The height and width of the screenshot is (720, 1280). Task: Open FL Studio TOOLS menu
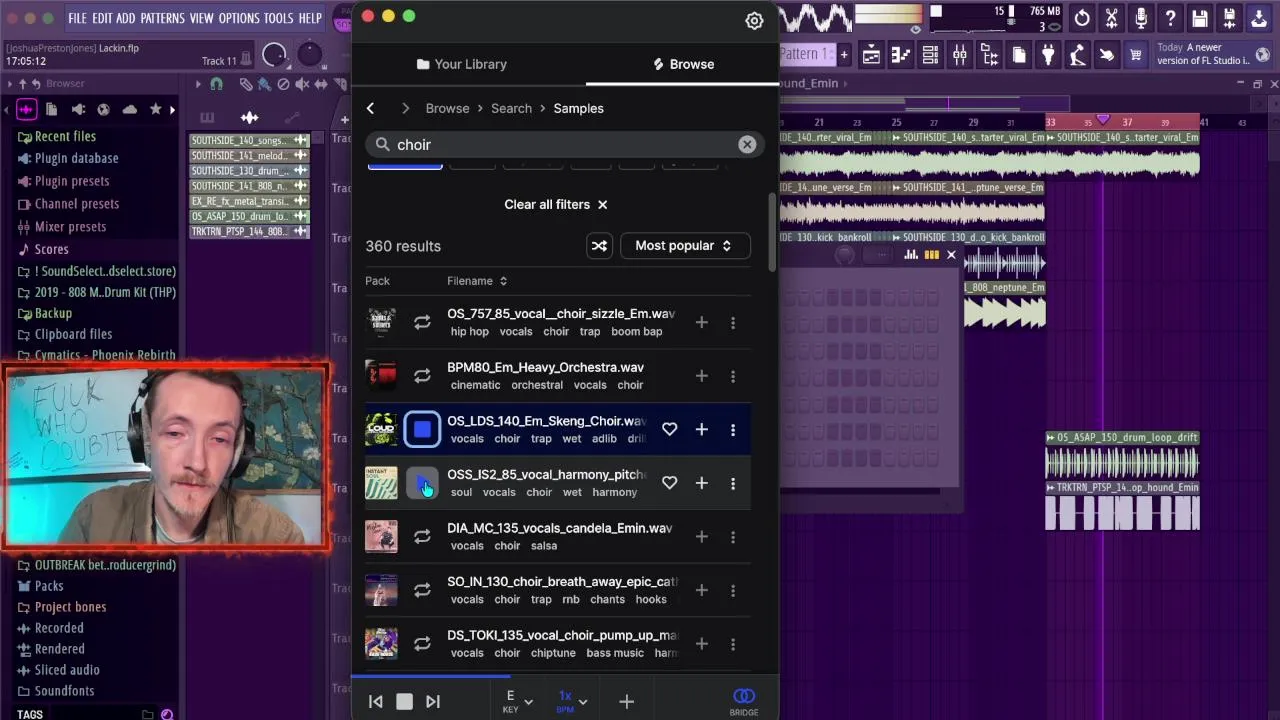pos(278,18)
